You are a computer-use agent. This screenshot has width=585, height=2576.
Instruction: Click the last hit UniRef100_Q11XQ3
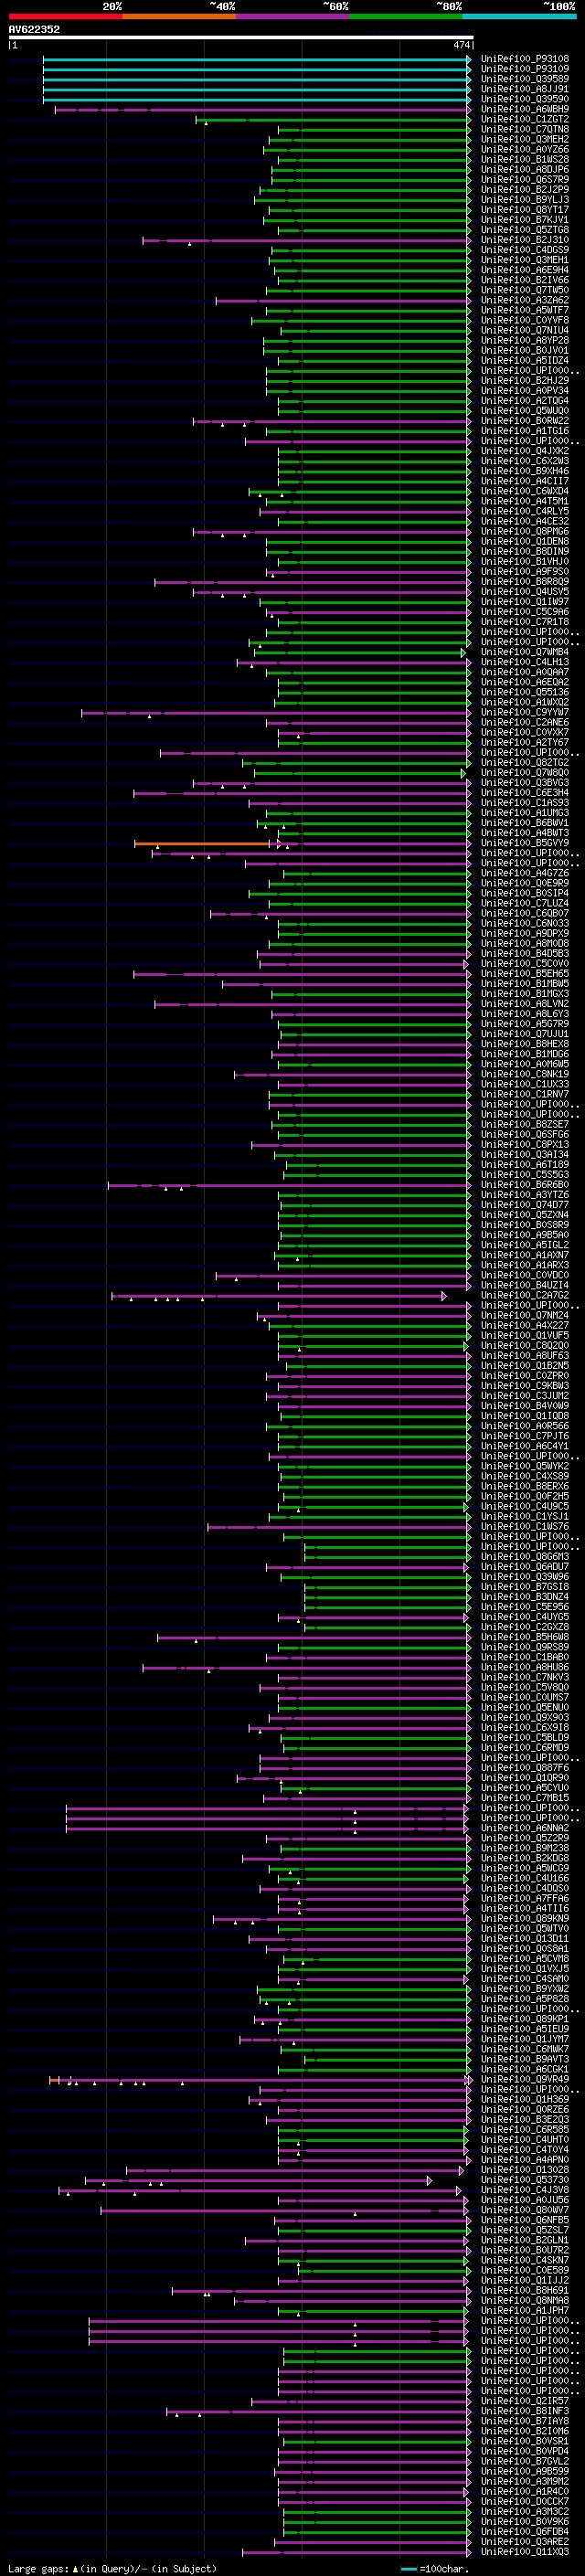[x=525, y=2551]
